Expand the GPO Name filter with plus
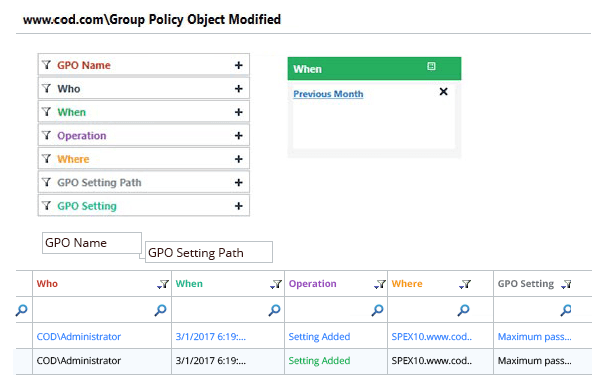This screenshot has width=612, height=382. (x=238, y=65)
